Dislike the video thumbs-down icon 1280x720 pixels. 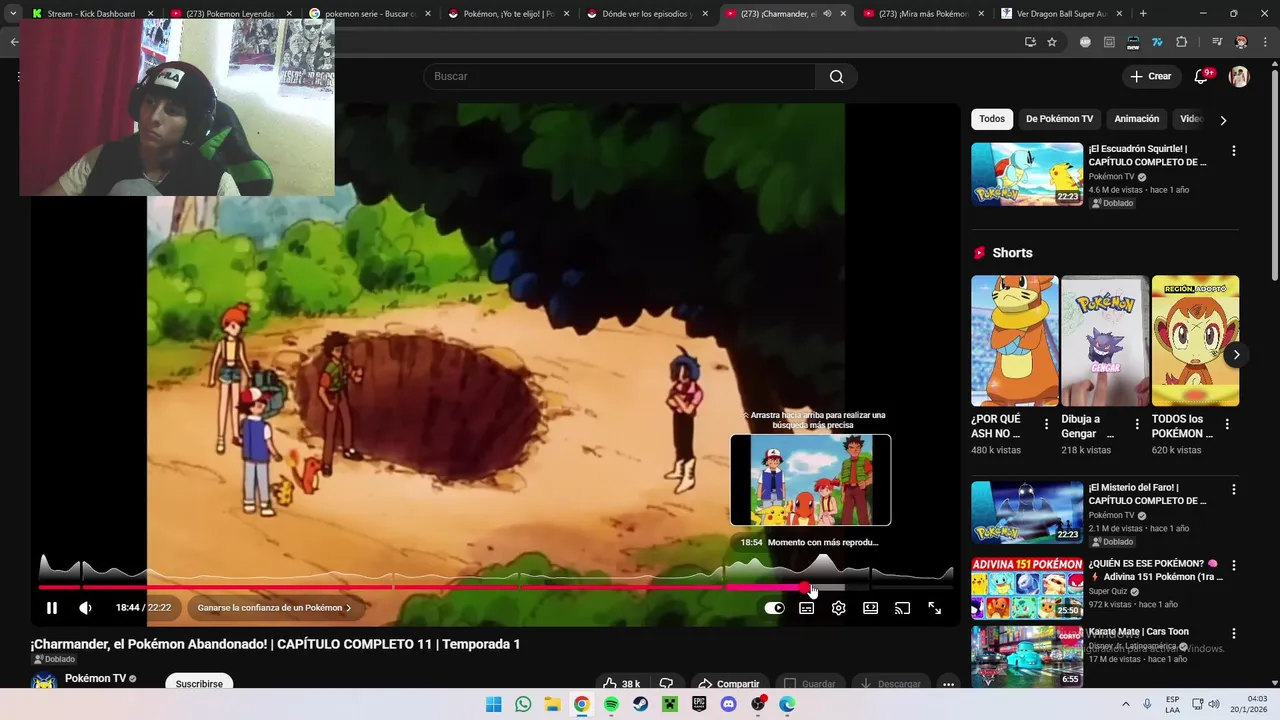[666, 684]
